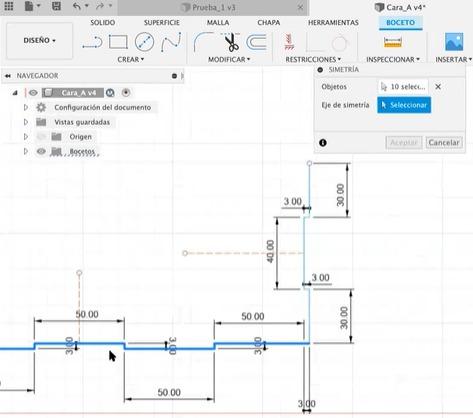Screen dimensions: 473x418
Task: Save the document with the disk icon
Action: (56, 6)
